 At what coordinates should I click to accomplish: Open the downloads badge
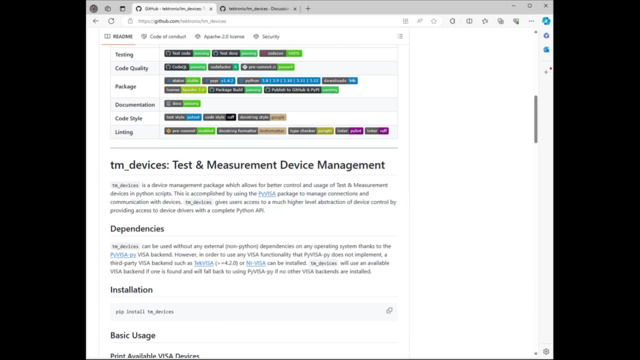point(340,80)
